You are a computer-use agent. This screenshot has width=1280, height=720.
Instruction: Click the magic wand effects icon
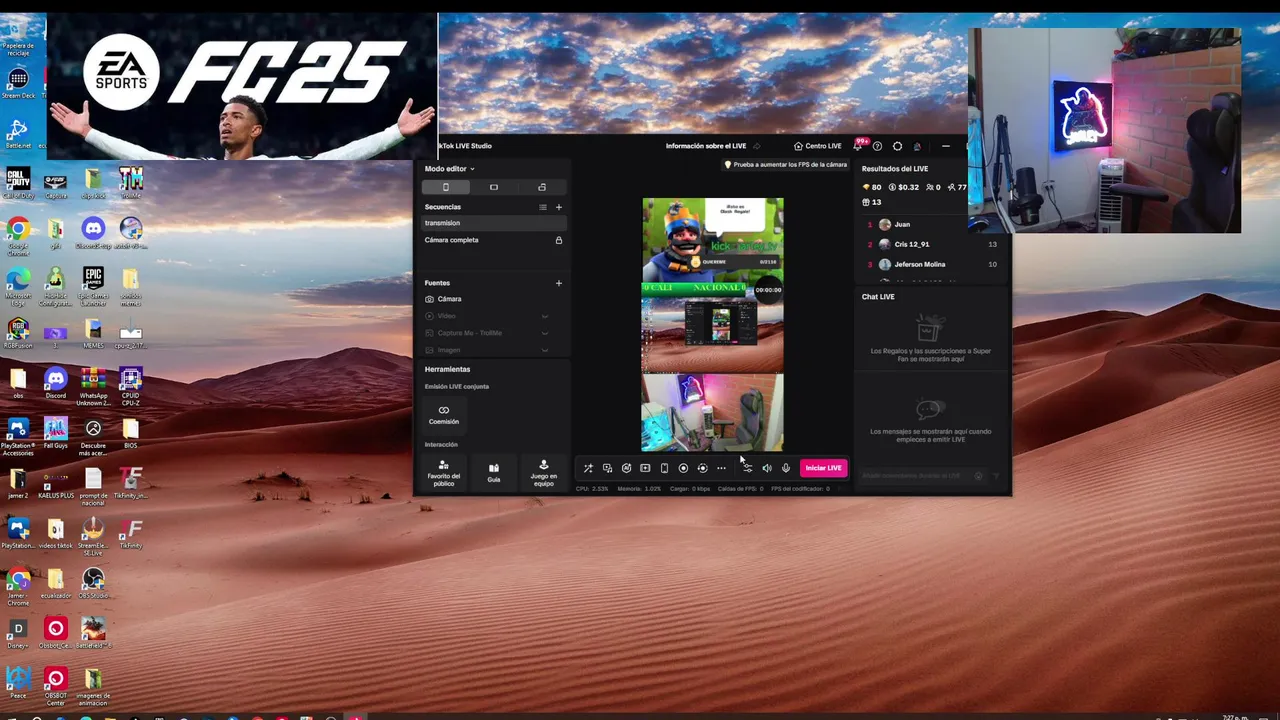(588, 468)
